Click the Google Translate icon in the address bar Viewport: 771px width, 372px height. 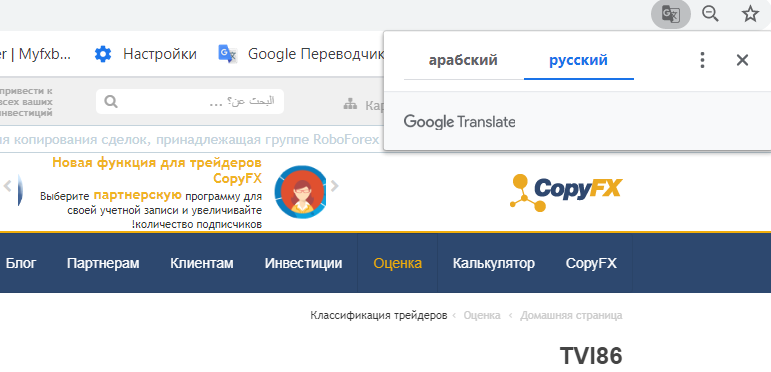pyautogui.click(x=671, y=14)
